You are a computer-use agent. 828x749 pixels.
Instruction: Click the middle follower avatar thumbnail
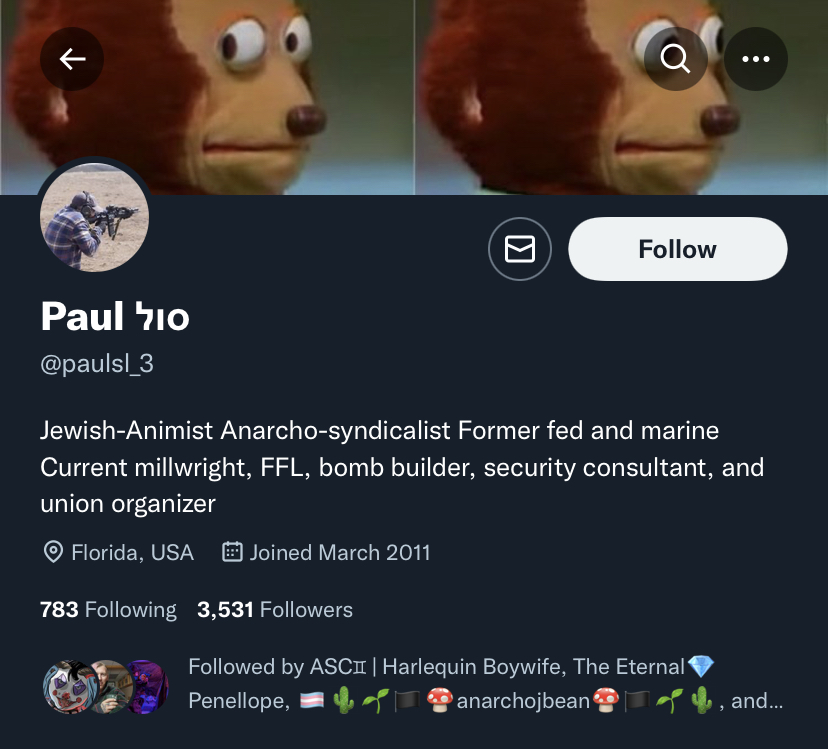coord(110,686)
